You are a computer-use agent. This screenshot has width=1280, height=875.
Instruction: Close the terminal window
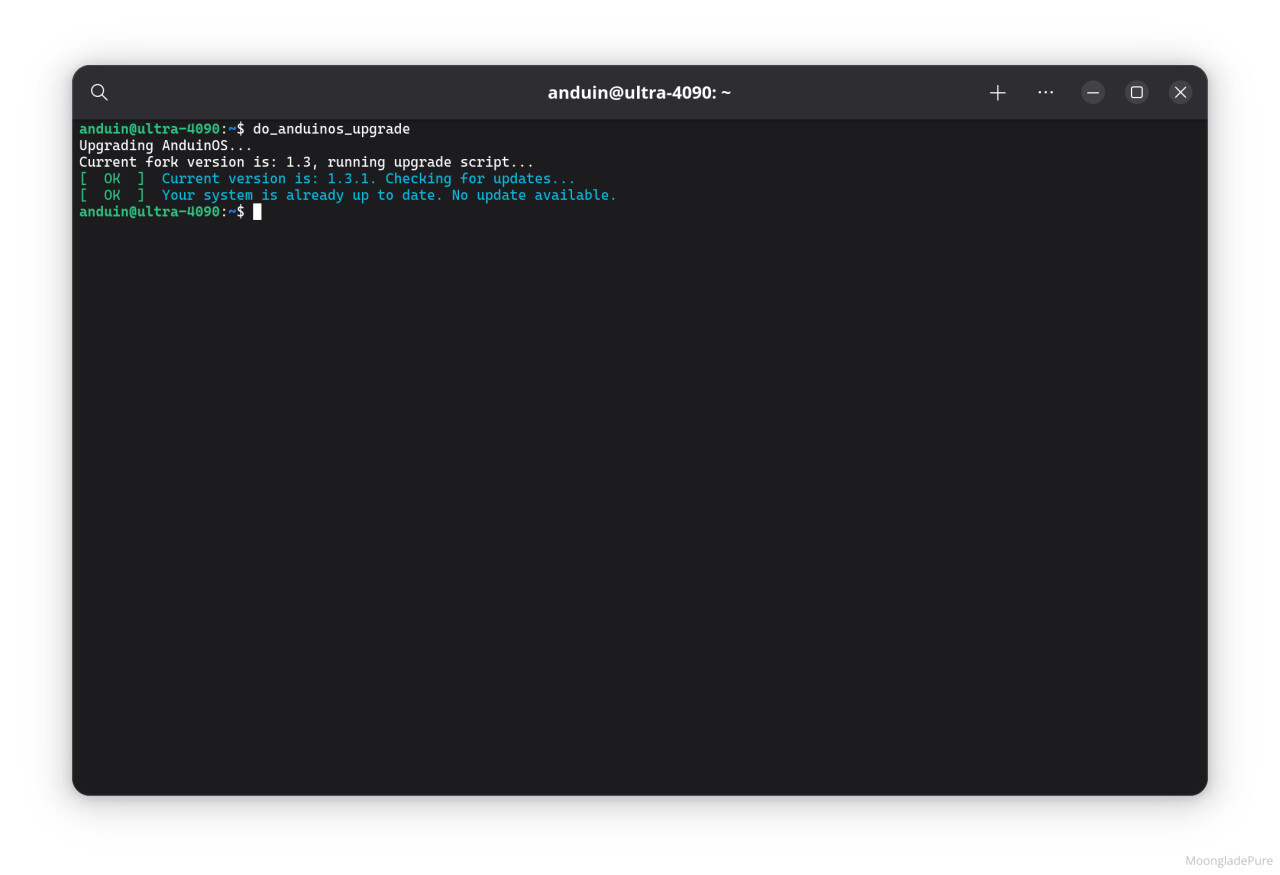1180,92
